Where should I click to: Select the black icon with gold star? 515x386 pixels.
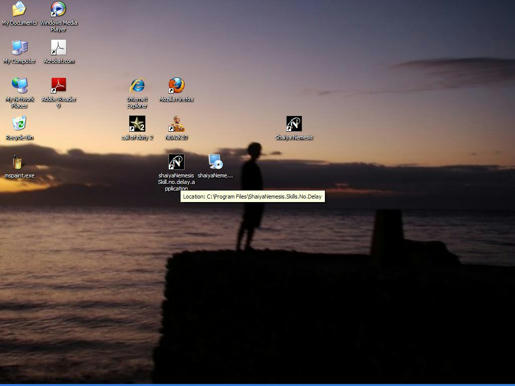pyautogui.click(x=137, y=124)
